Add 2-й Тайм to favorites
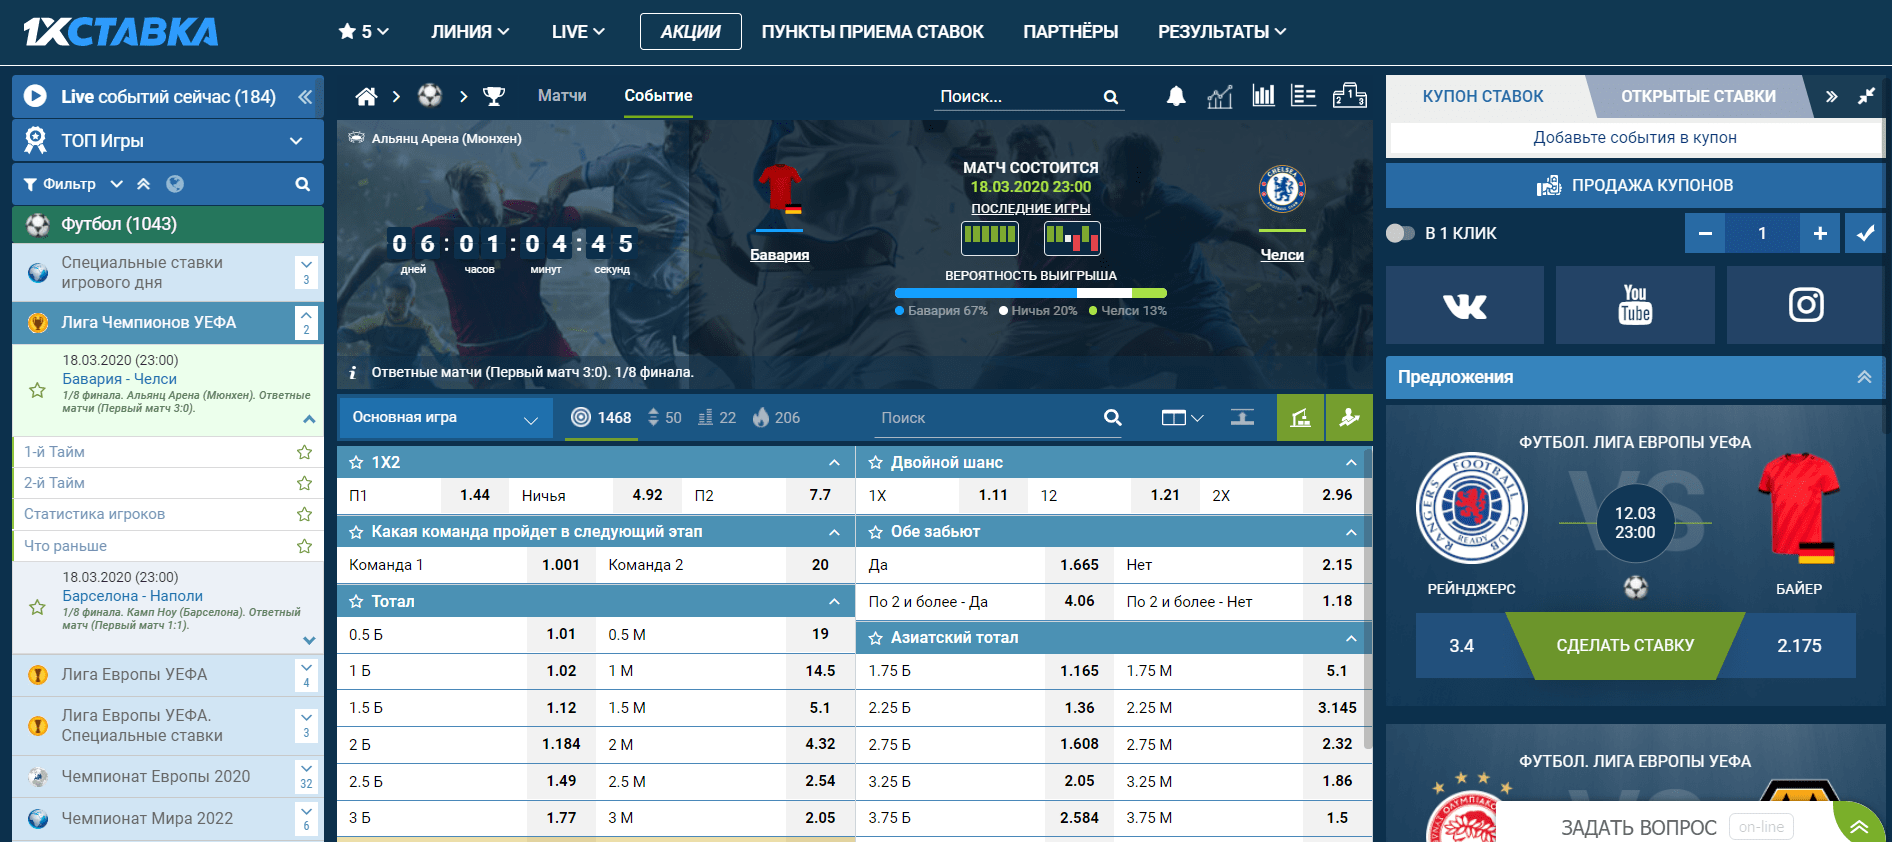The width and height of the screenshot is (1892, 842). [x=304, y=483]
